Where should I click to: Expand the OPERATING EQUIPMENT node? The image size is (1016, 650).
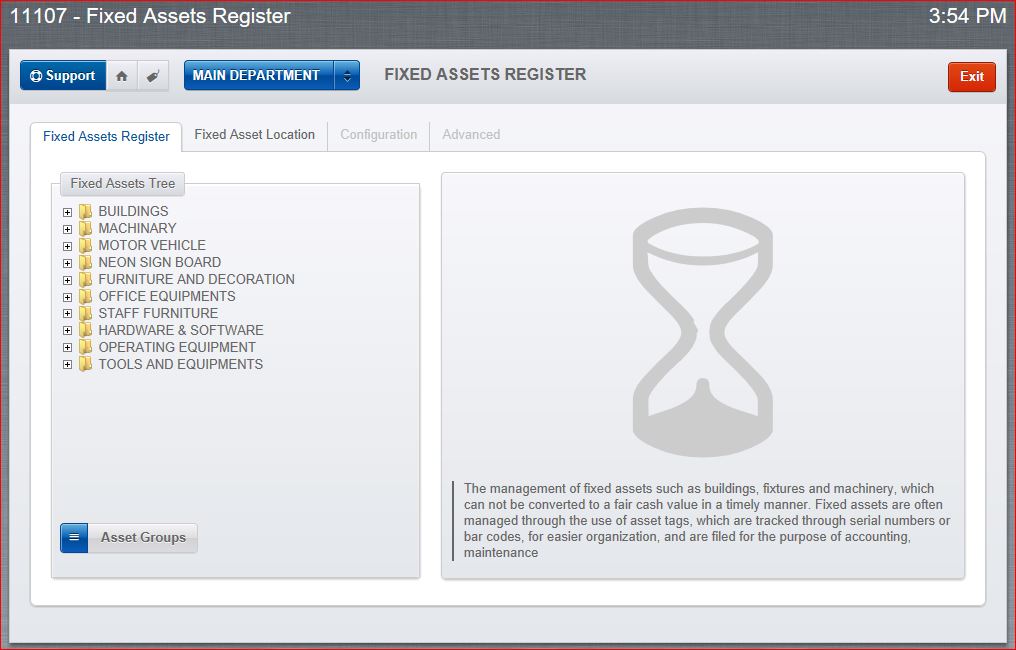[67, 347]
